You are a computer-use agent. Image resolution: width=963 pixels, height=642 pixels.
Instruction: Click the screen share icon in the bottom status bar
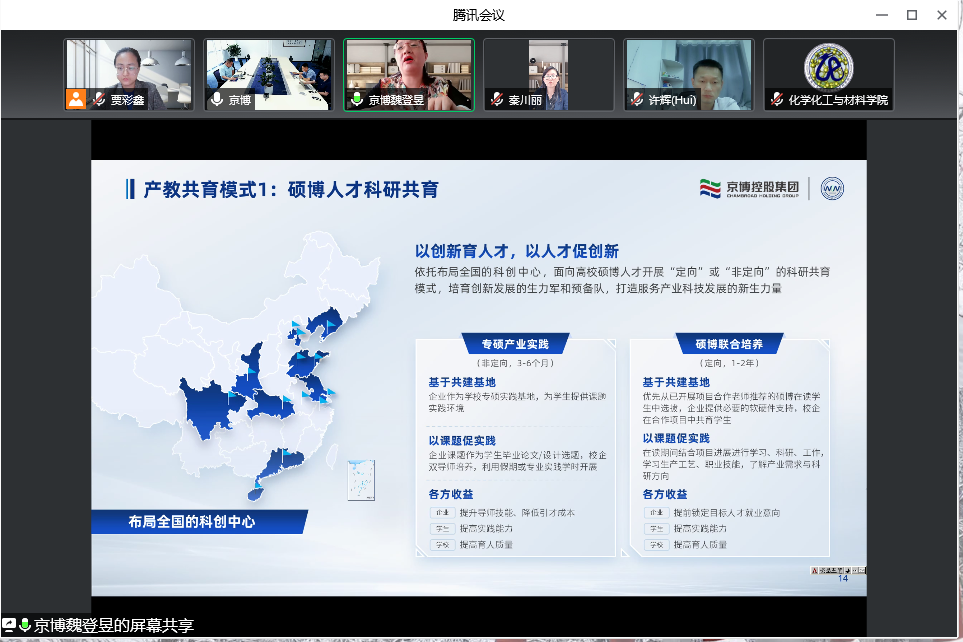[9, 625]
